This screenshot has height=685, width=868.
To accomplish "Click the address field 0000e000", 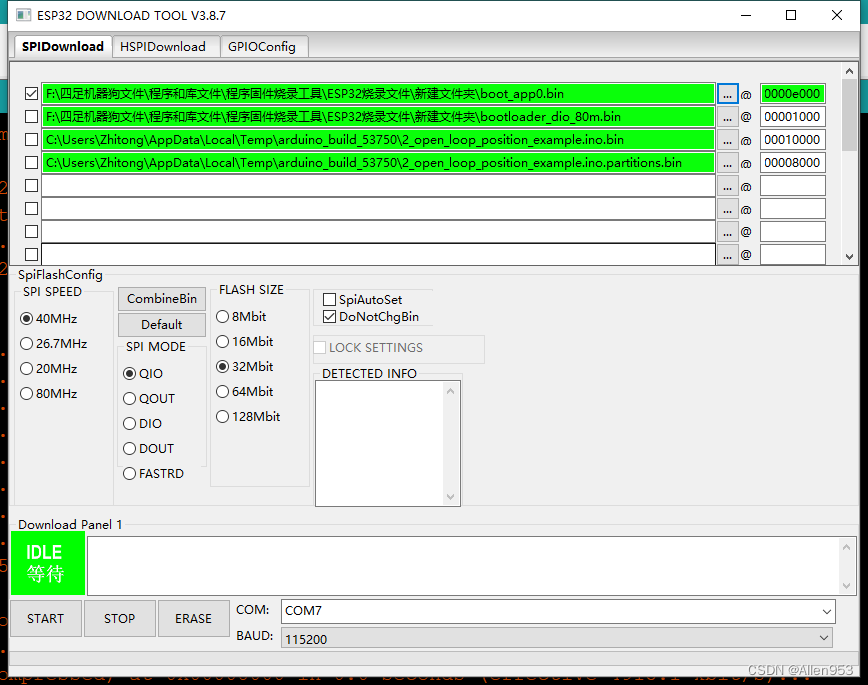I will tap(792, 94).
